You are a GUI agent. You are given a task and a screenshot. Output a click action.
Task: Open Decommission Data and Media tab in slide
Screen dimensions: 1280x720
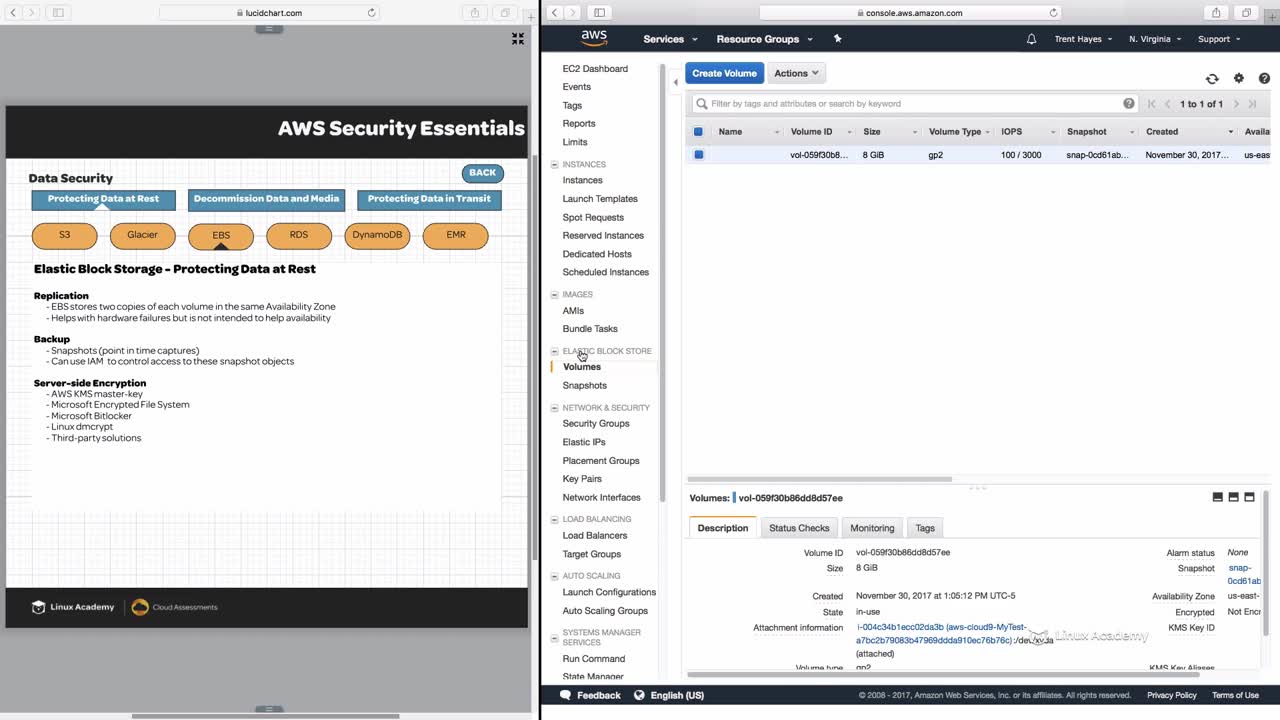pyautogui.click(x=266, y=199)
